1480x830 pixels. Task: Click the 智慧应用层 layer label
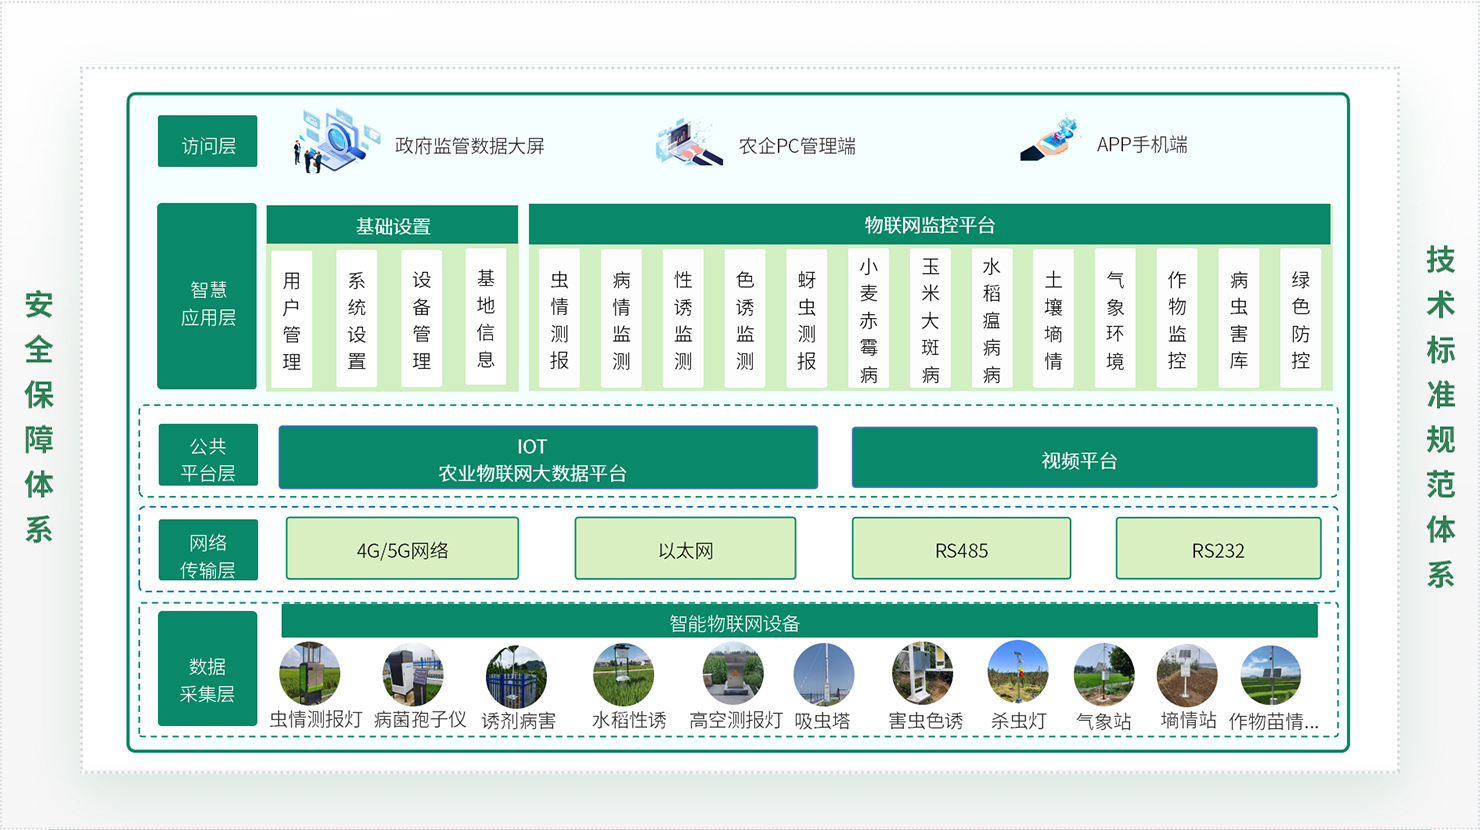pos(207,296)
